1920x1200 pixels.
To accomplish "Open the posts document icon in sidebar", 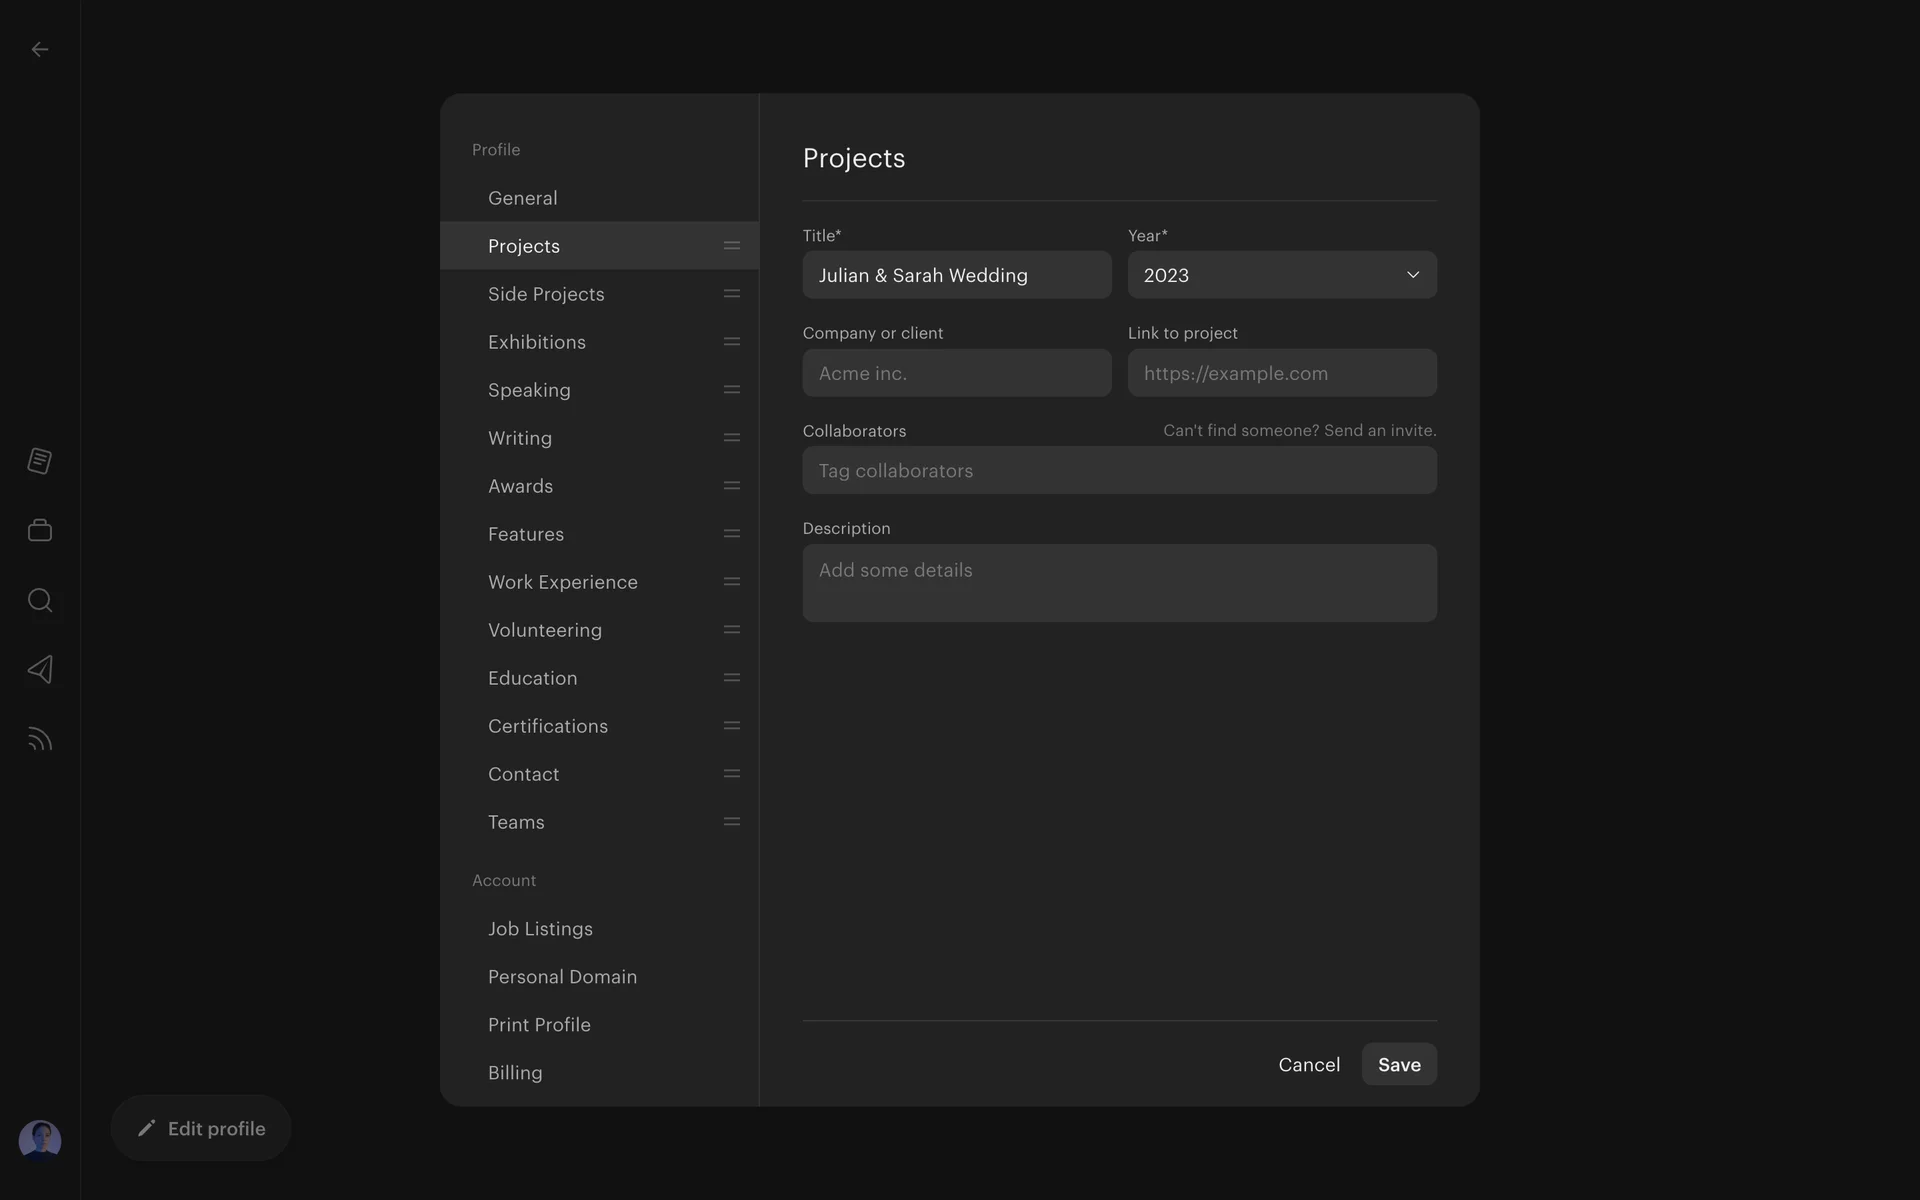I will (x=40, y=461).
